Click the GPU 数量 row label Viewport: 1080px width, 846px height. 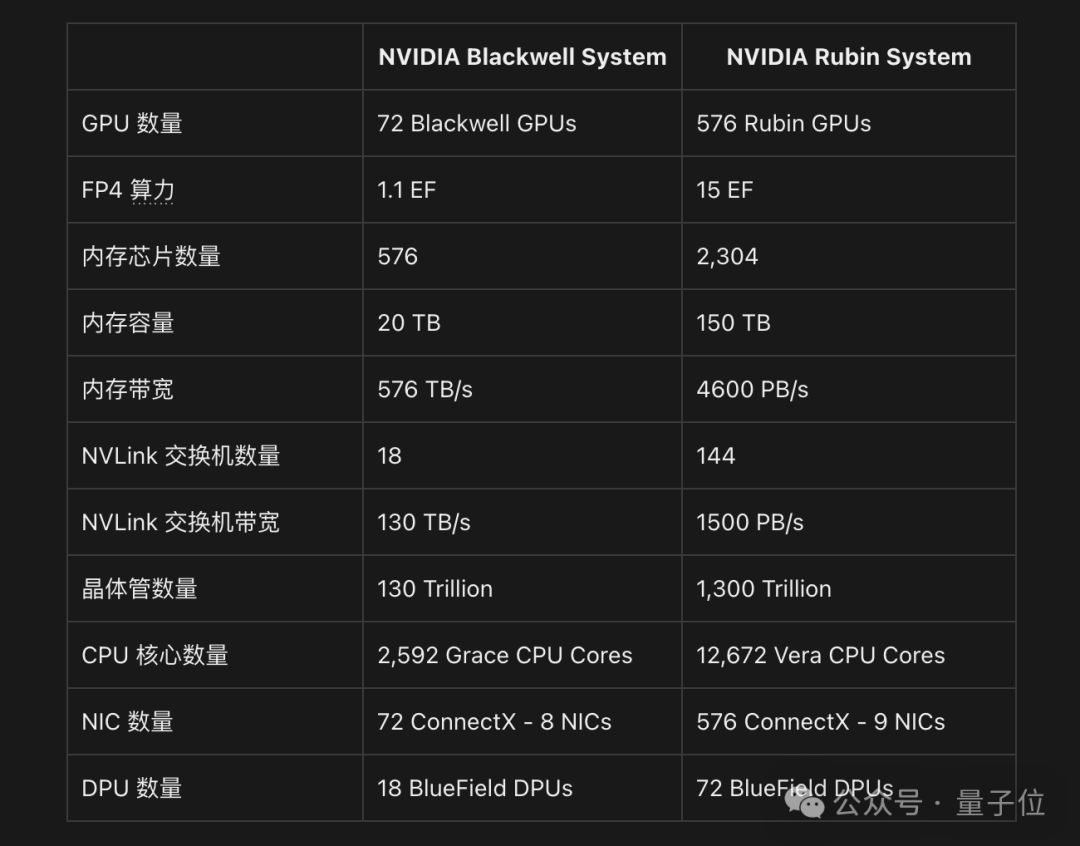click(x=132, y=123)
